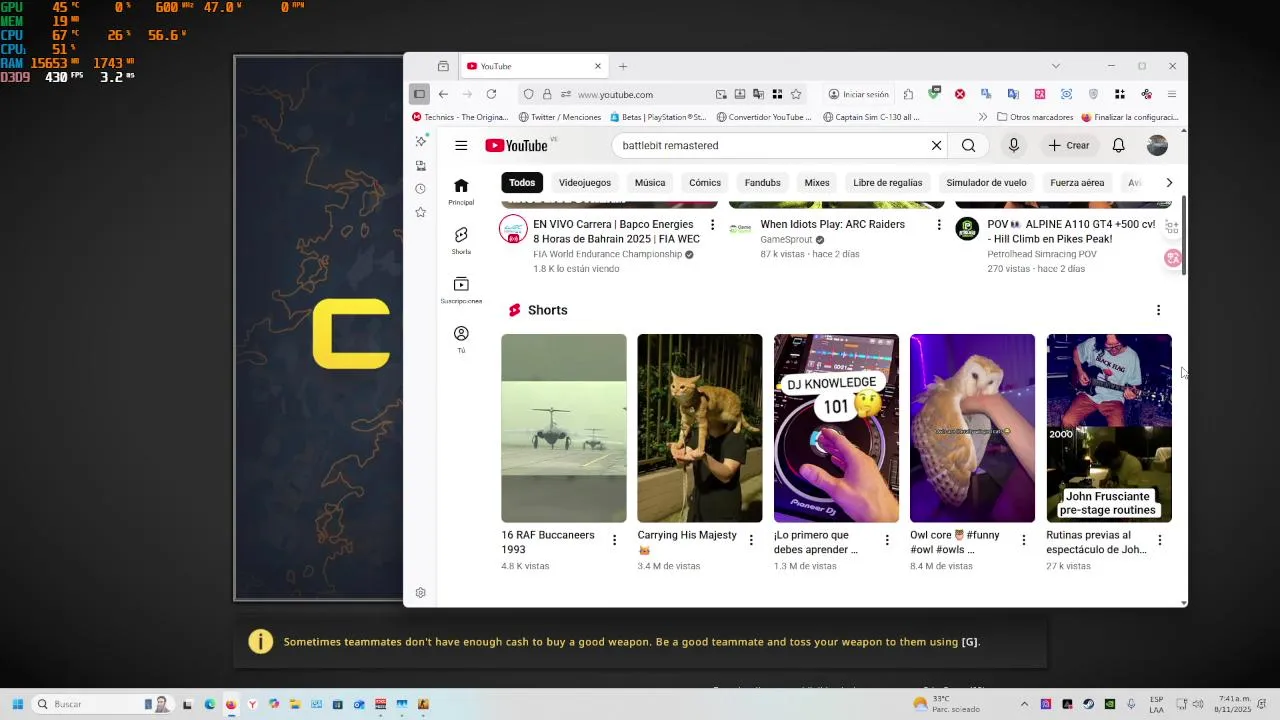
Task: Open sidebar history clock icon
Action: 421,188
